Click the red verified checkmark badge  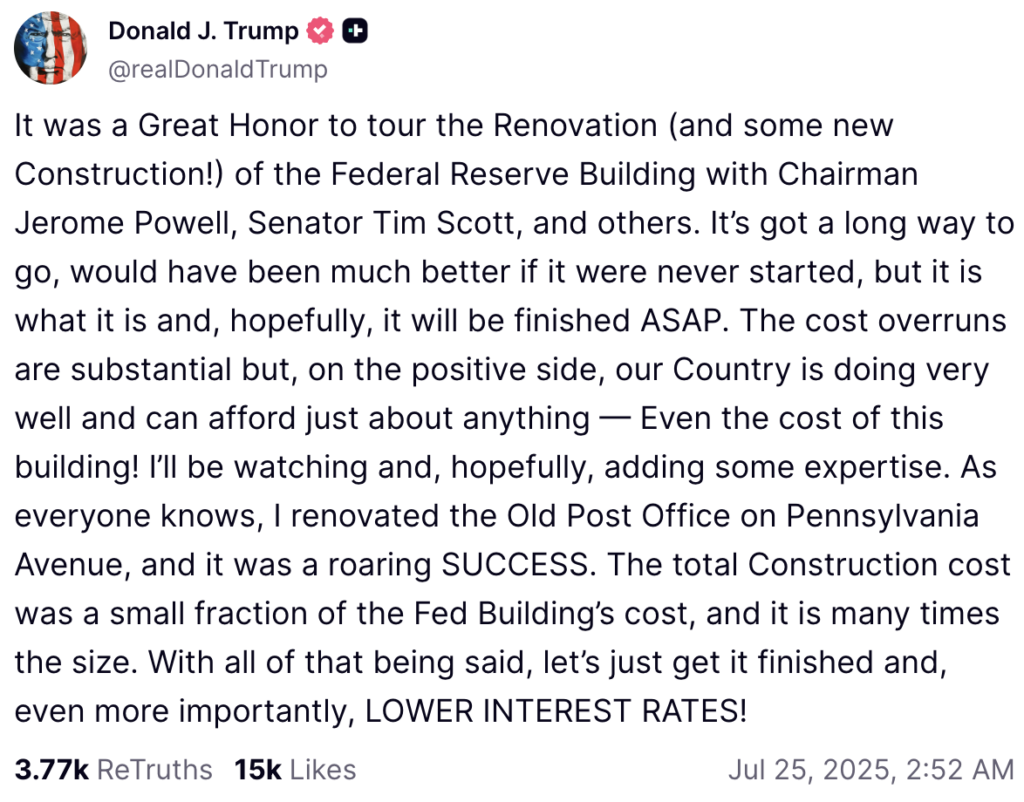(x=320, y=31)
